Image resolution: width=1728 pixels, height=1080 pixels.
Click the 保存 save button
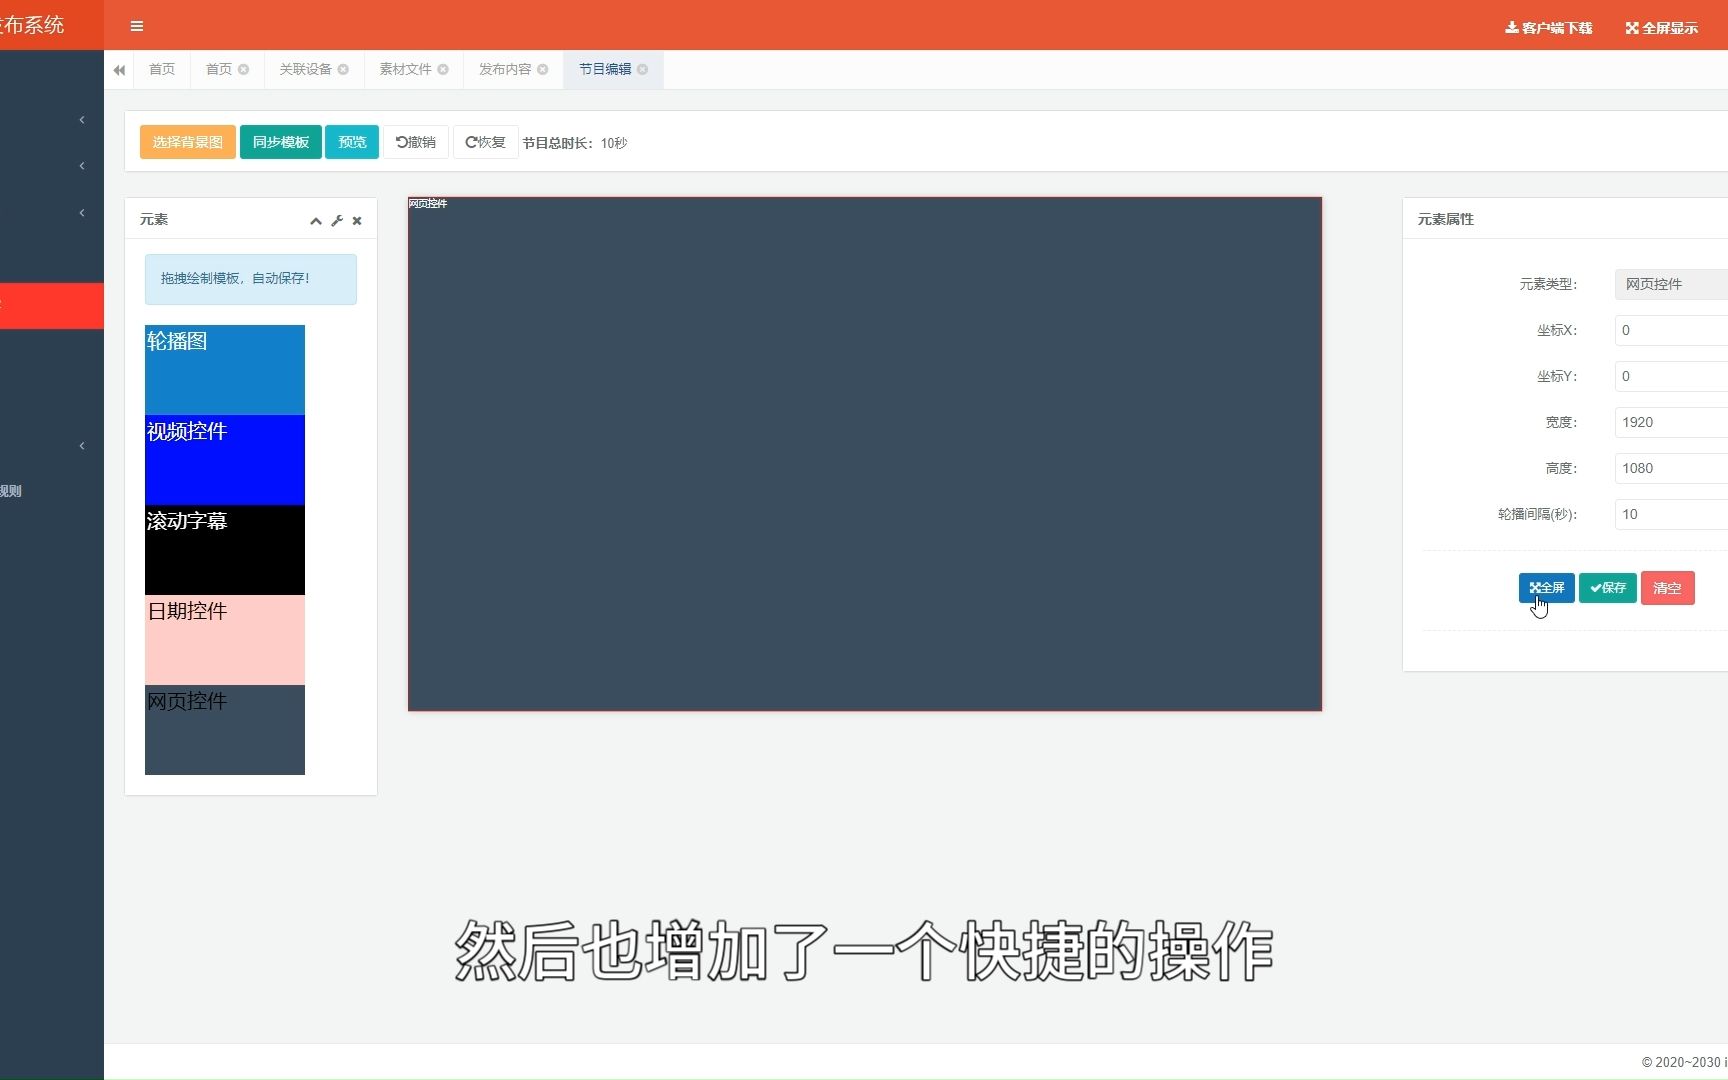coord(1607,588)
